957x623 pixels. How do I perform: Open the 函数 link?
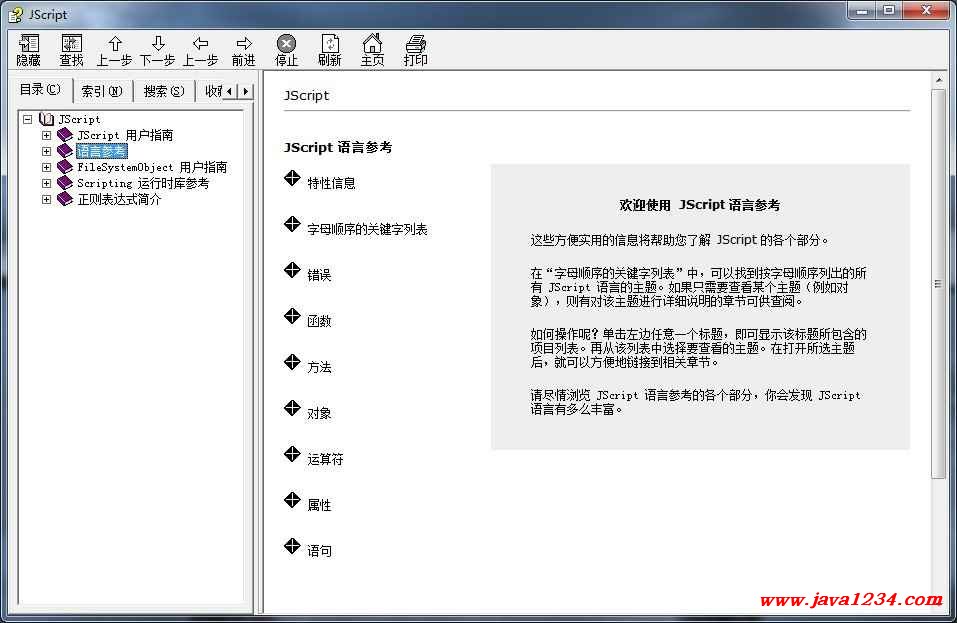pyautogui.click(x=319, y=321)
